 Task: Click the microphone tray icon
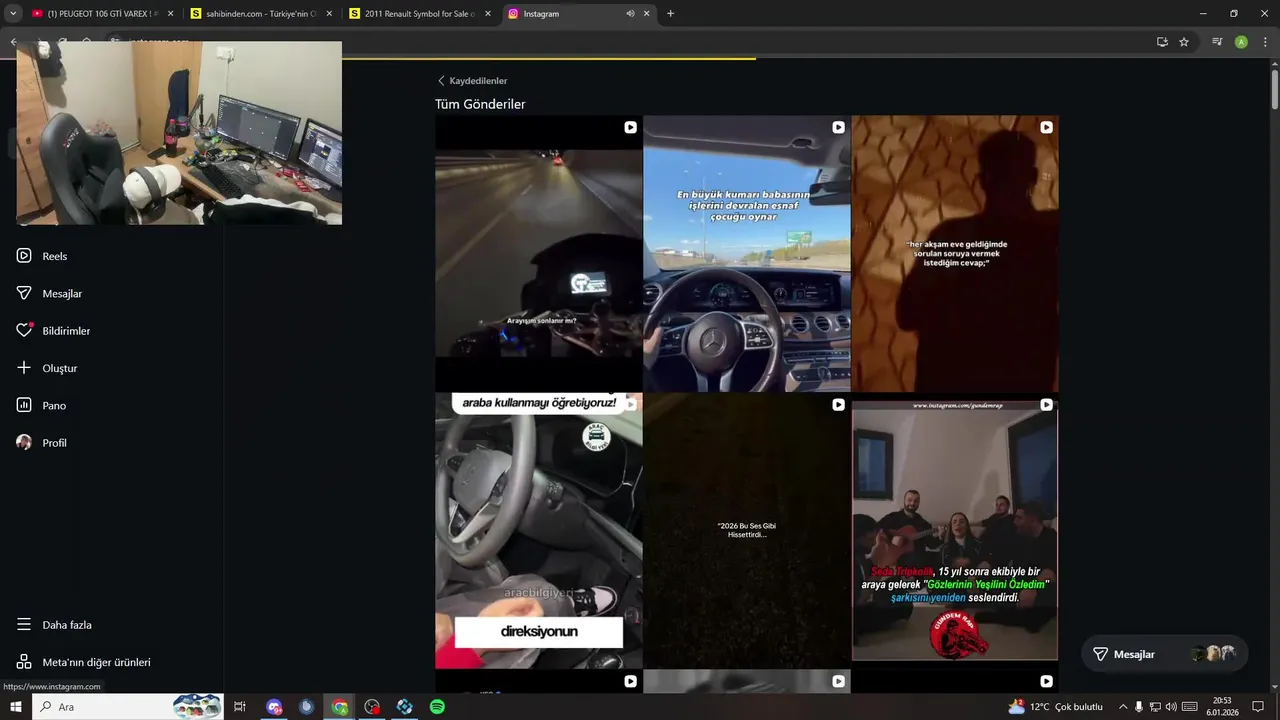[x=1139, y=707]
